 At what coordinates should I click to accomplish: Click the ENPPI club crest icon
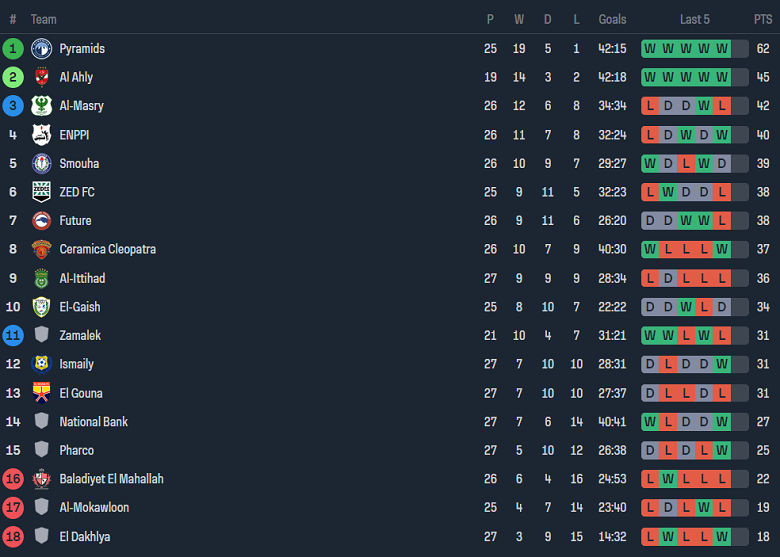[x=41, y=135]
